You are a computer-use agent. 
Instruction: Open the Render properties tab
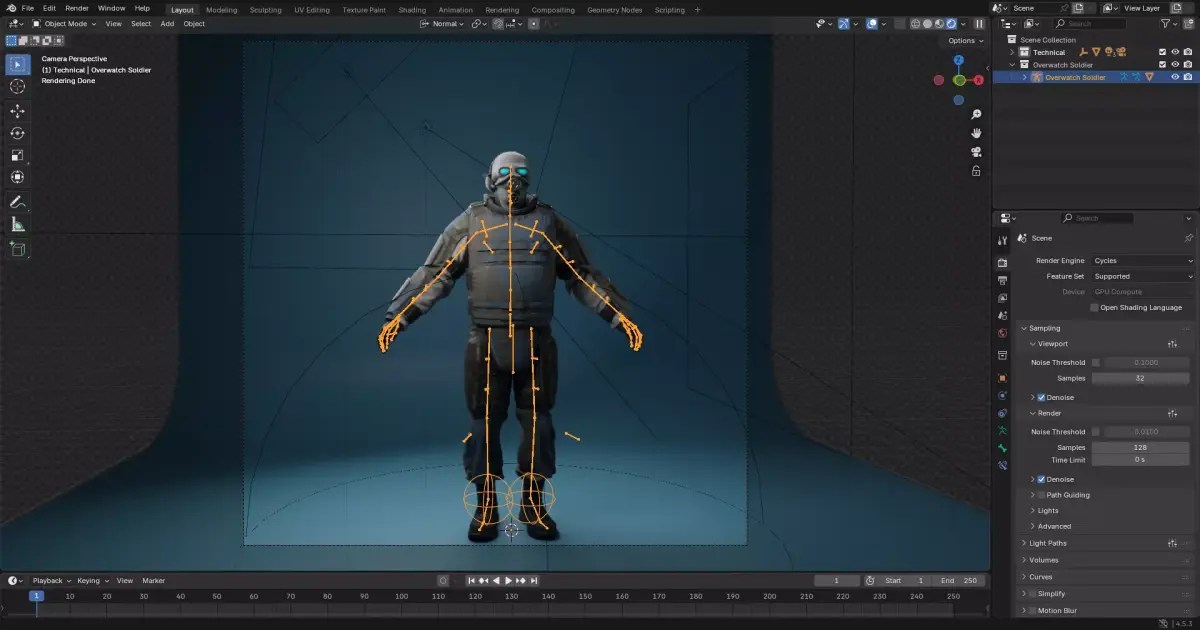coord(1002,262)
